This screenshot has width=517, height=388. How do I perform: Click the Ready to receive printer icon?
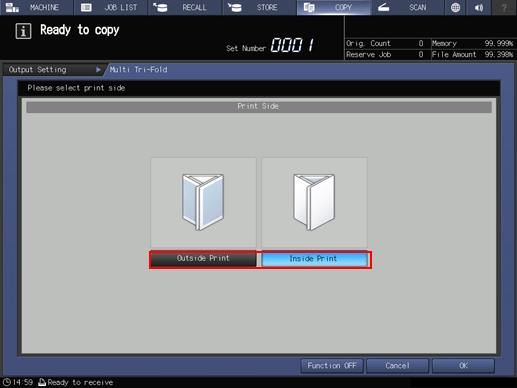pos(42,382)
